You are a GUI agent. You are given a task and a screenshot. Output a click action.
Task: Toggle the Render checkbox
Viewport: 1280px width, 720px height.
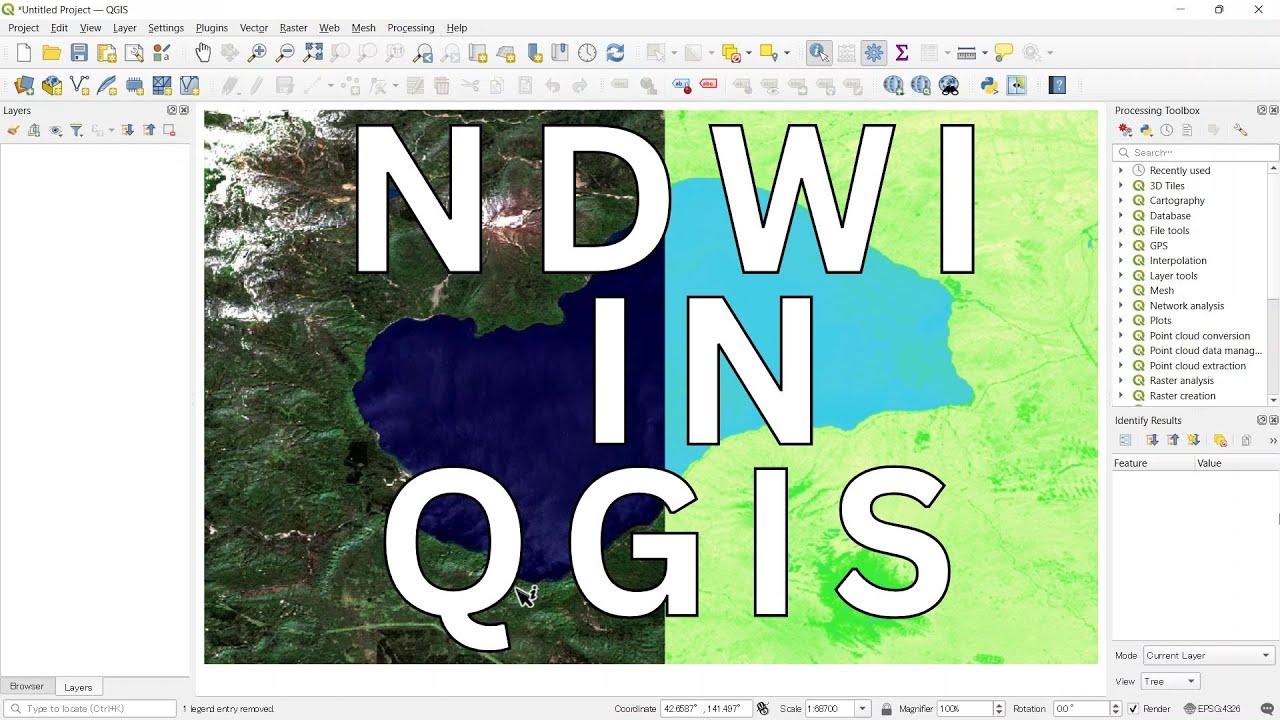(1133, 709)
